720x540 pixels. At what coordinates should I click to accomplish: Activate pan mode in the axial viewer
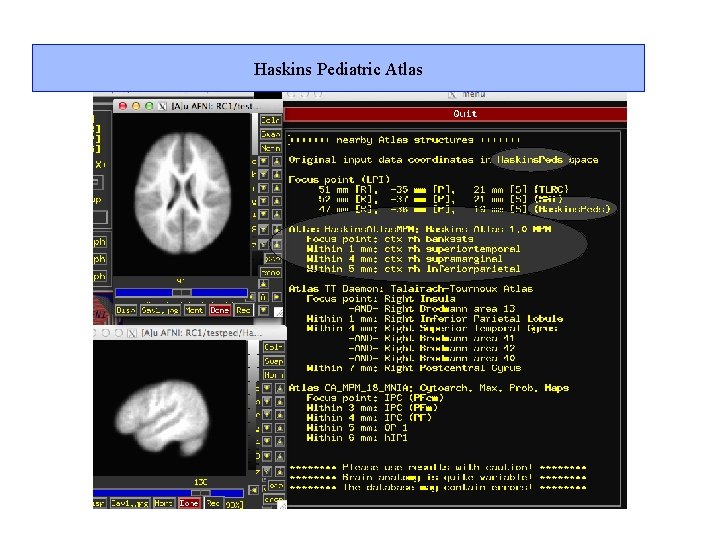[273, 259]
